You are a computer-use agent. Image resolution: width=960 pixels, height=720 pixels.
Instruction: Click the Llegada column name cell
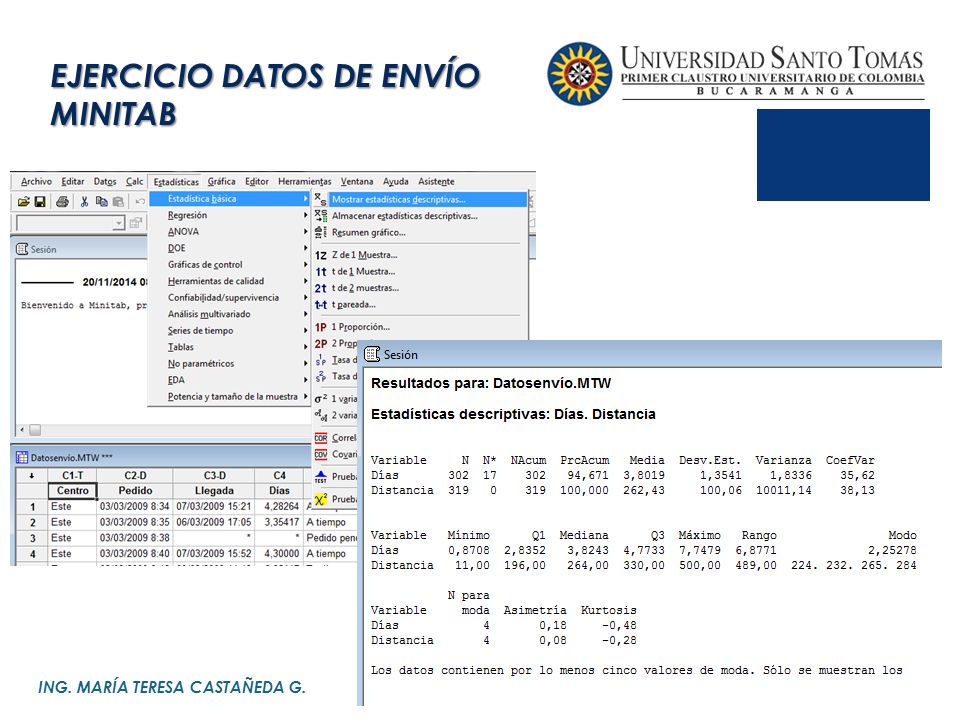coord(214,490)
